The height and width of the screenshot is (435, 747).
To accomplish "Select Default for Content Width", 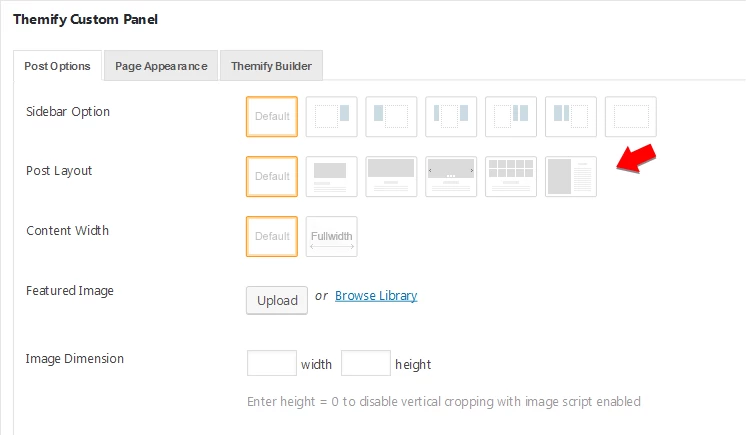I will [x=272, y=236].
